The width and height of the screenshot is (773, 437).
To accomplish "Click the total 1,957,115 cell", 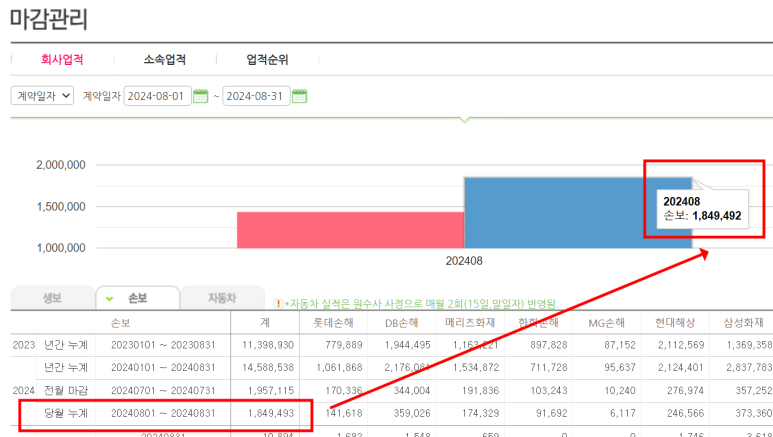I will tap(271, 390).
